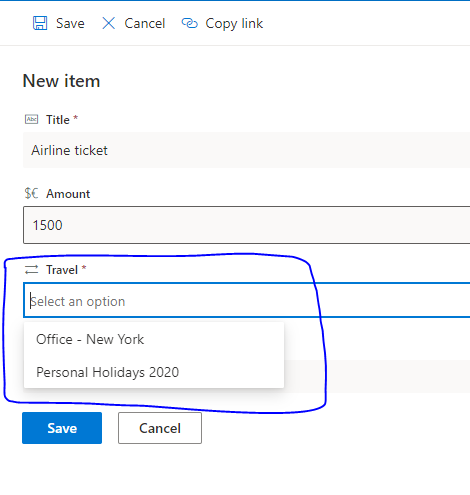Click the lookup arrows icon beside Travel

[32, 269]
